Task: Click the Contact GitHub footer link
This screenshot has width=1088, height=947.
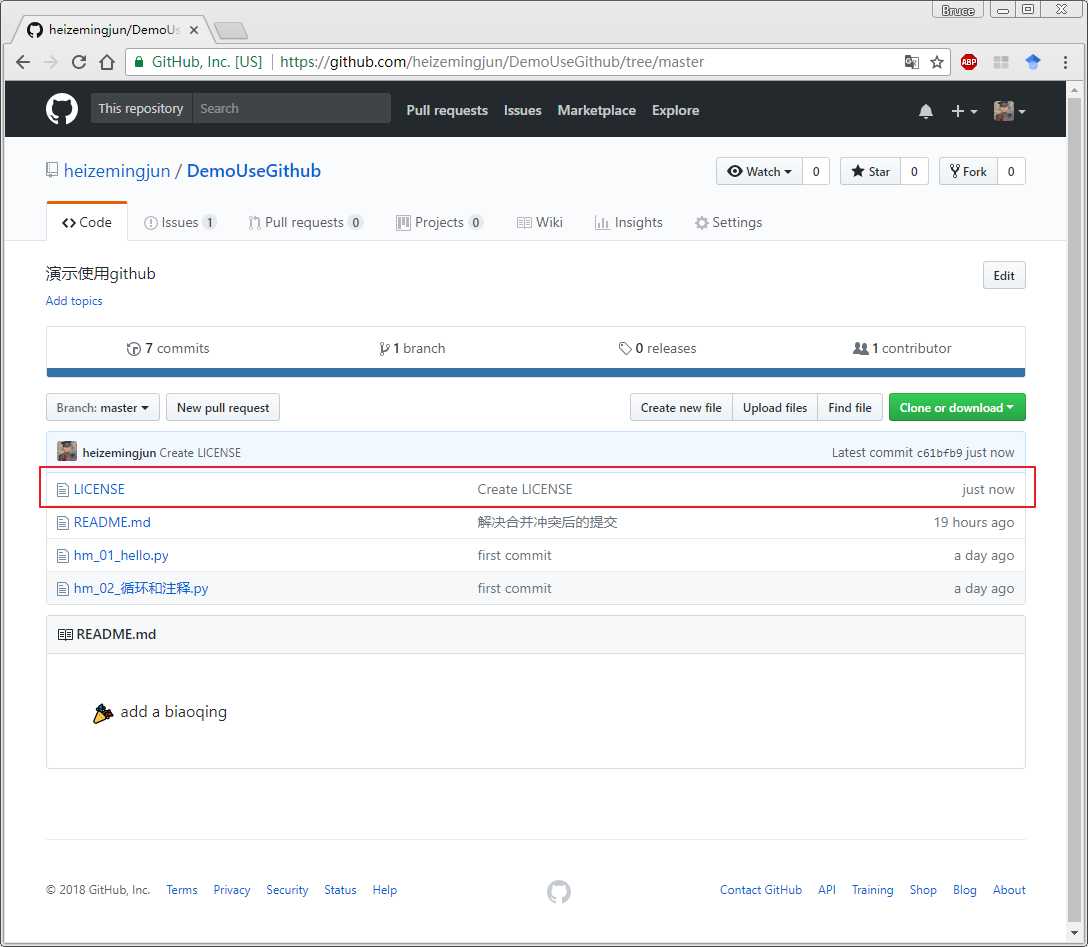Action: point(760,890)
